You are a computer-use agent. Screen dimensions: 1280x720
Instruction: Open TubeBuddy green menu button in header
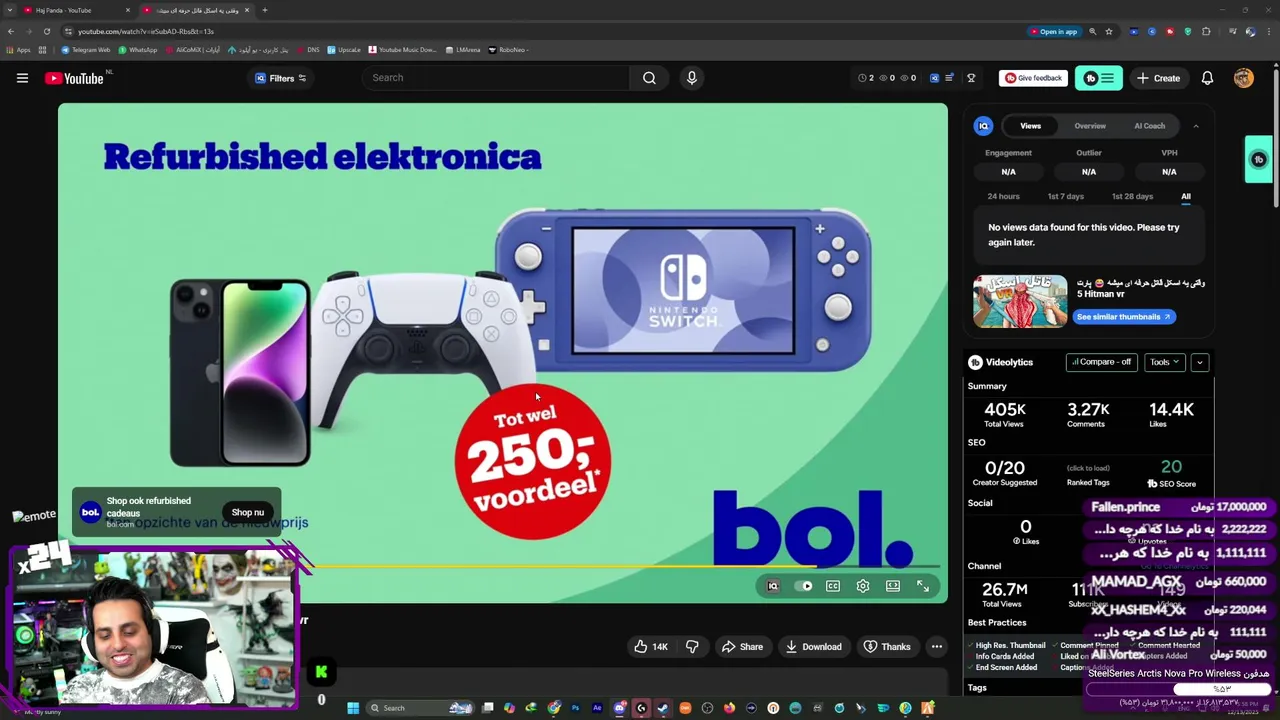pos(1099,78)
